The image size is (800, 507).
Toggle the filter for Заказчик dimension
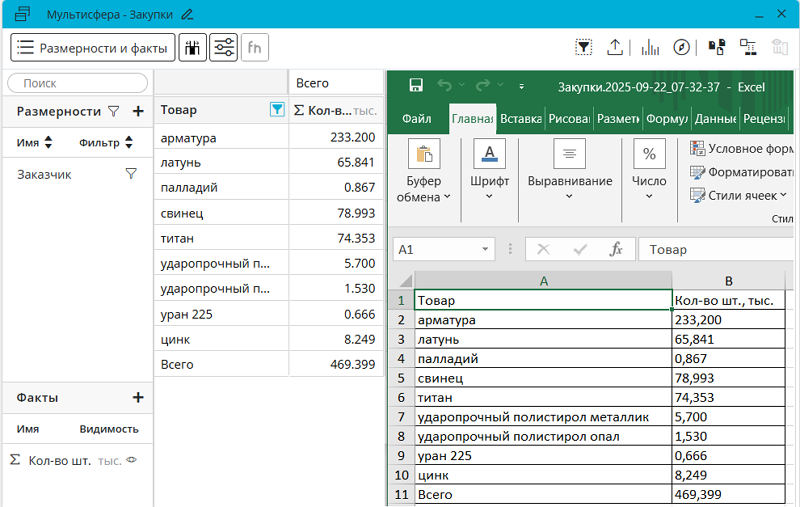click(x=130, y=174)
